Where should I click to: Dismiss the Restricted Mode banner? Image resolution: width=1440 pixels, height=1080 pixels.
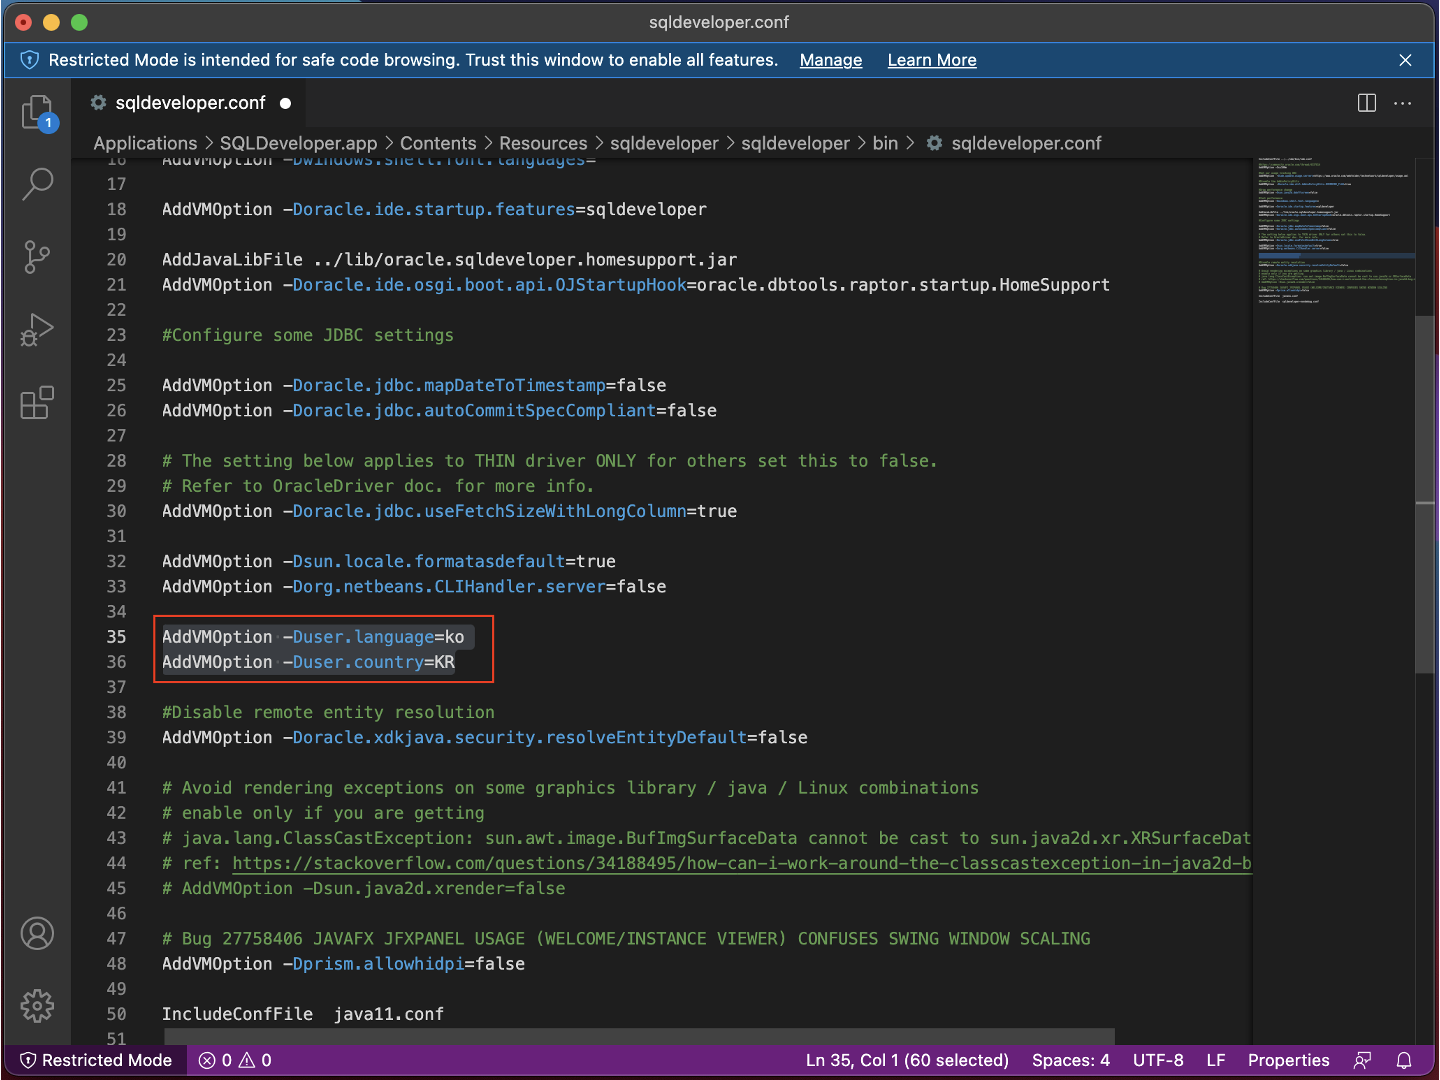[x=1405, y=60]
